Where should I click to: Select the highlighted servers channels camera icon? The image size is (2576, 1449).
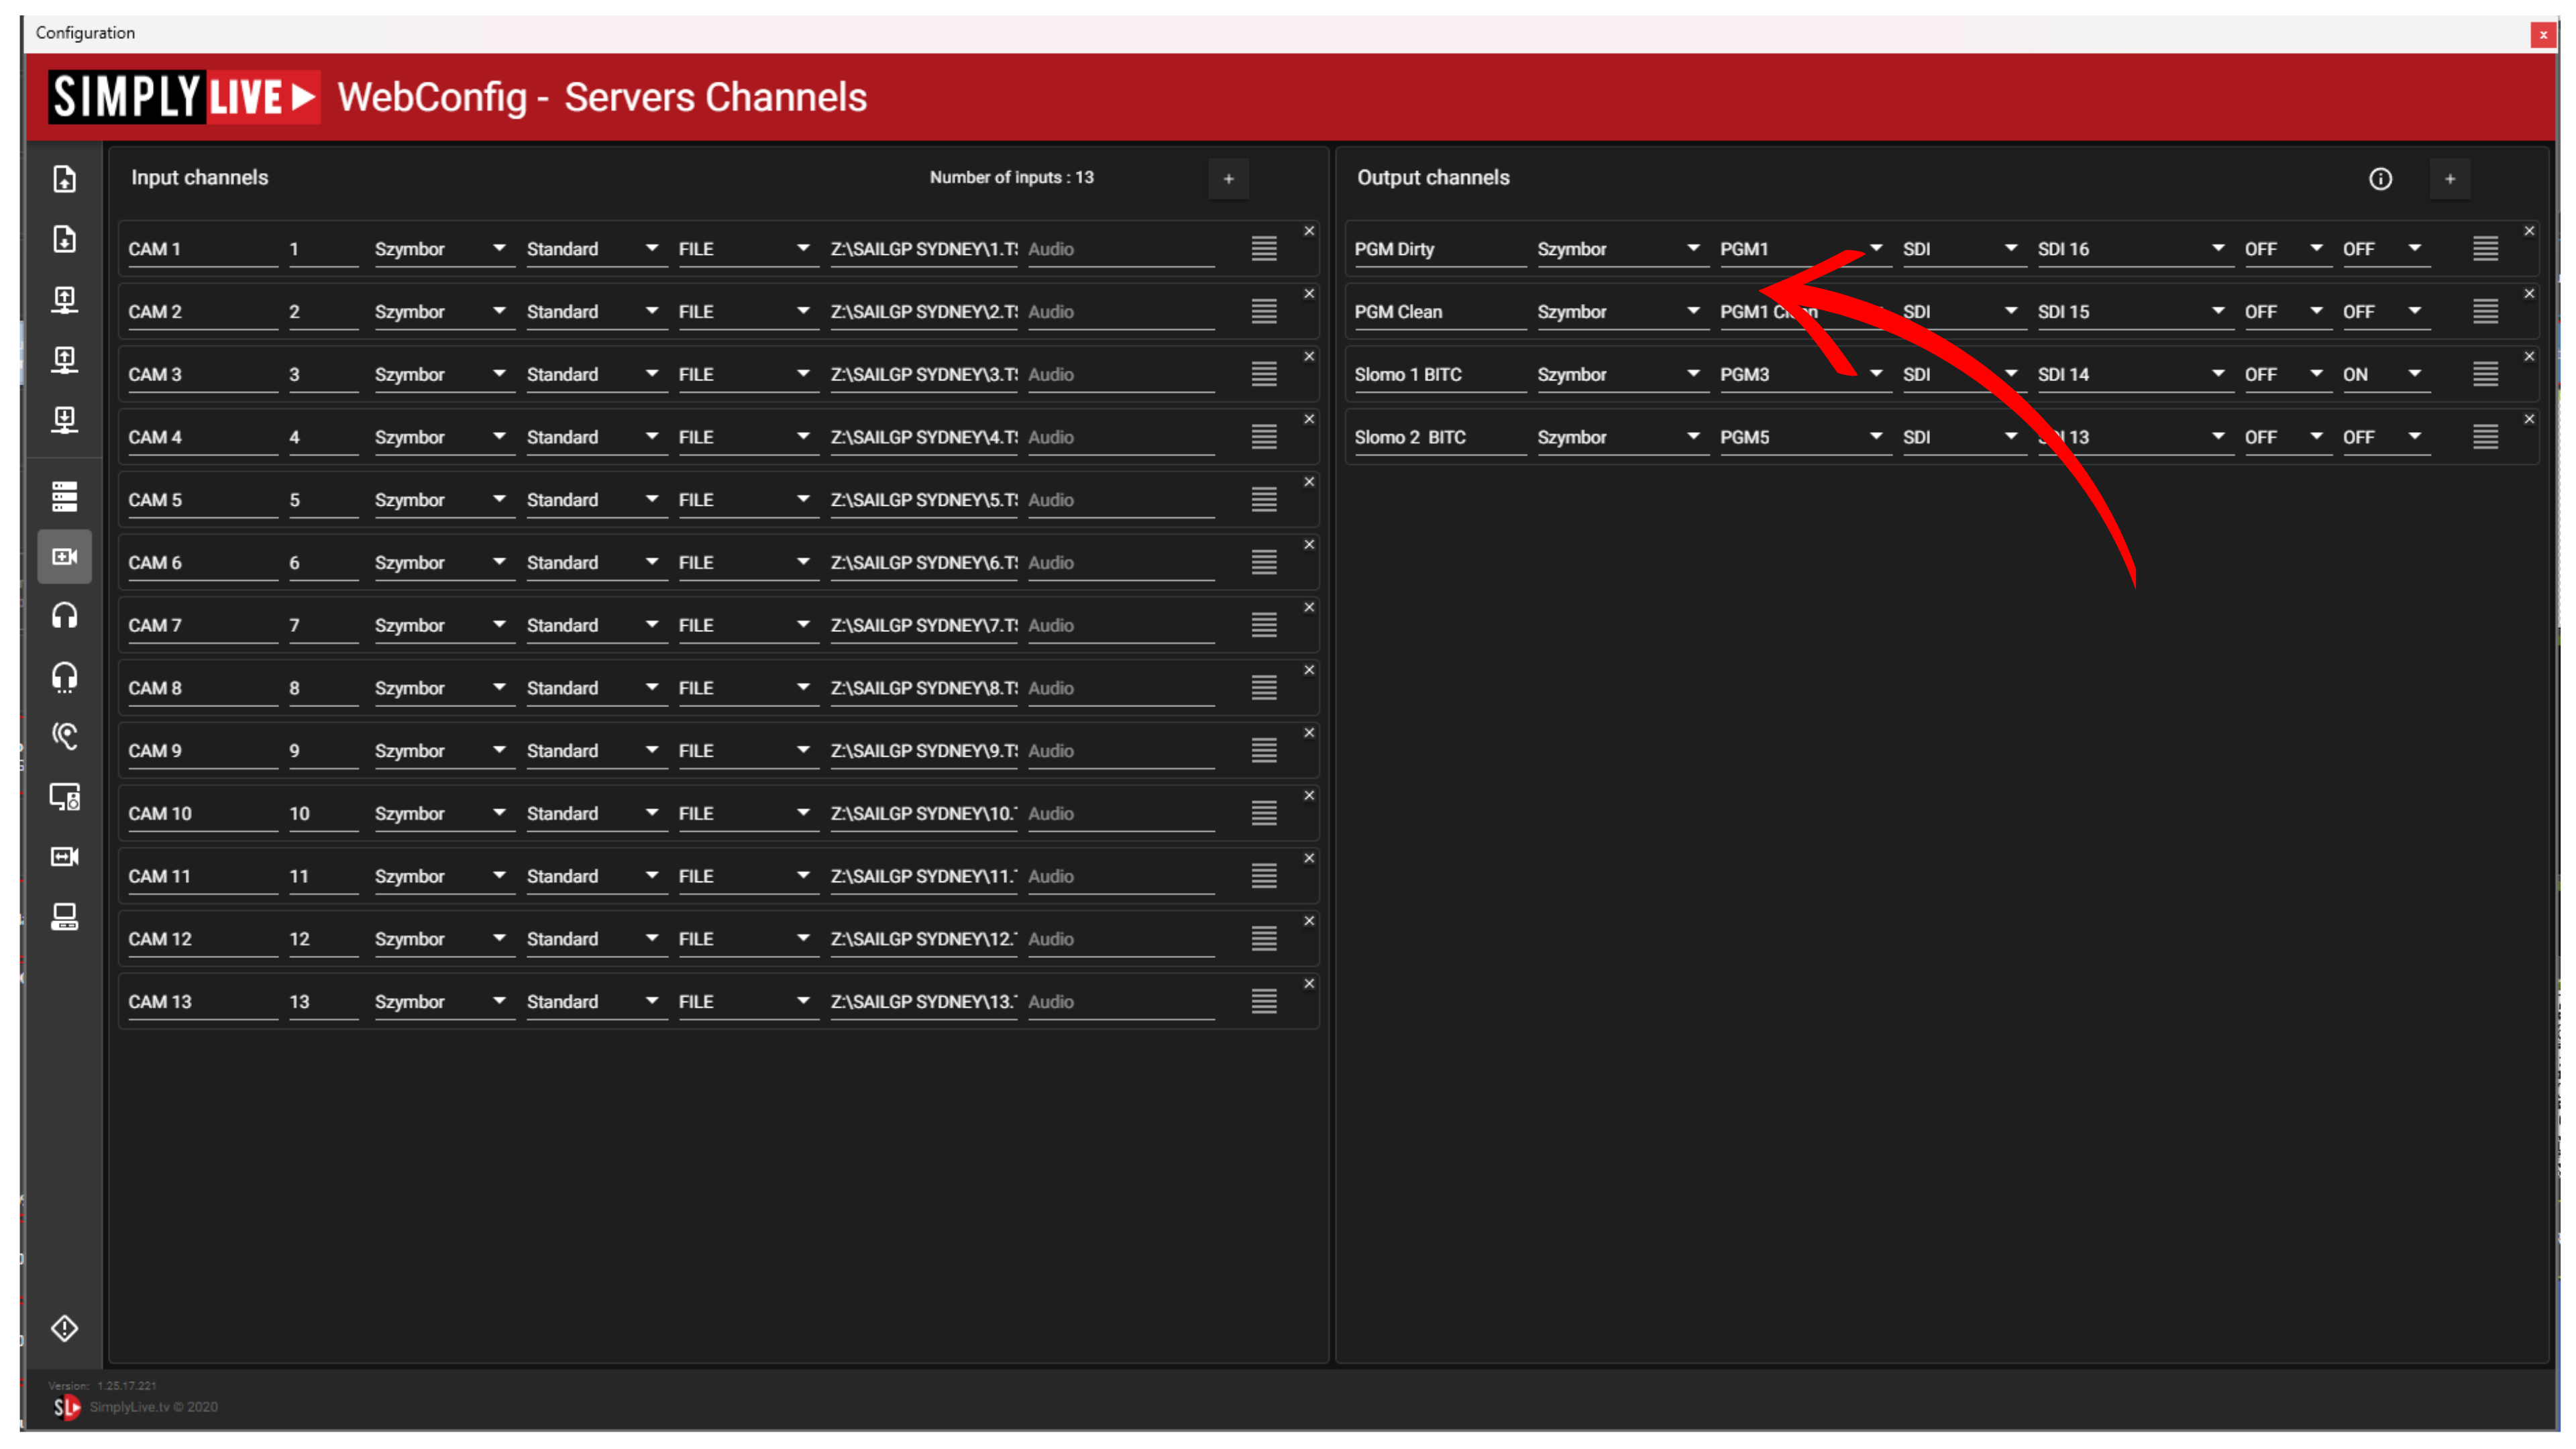tap(64, 556)
